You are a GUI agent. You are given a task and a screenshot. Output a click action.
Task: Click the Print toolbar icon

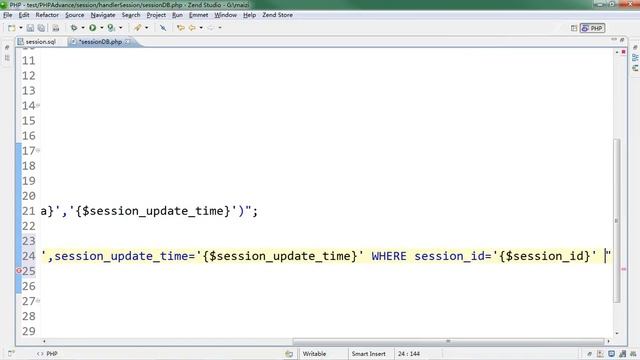[x=56, y=28]
